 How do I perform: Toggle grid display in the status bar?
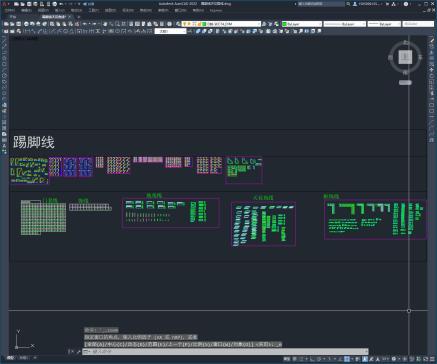(295, 359)
